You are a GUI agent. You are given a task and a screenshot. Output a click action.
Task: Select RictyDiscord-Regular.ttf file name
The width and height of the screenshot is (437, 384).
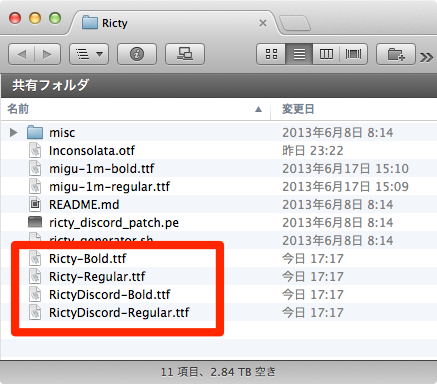[119, 313]
